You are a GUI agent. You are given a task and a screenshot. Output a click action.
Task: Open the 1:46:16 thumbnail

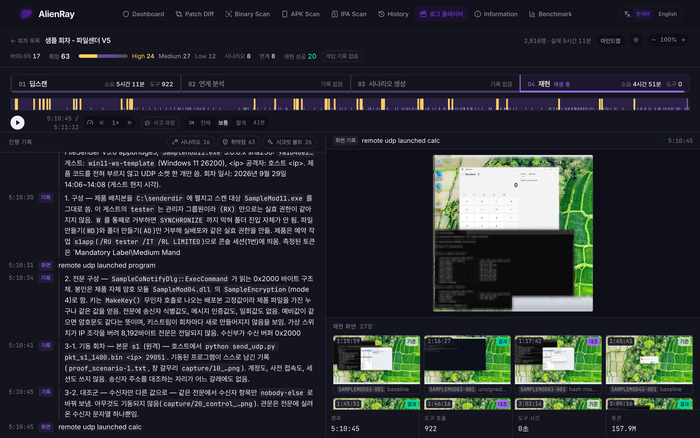(467, 404)
